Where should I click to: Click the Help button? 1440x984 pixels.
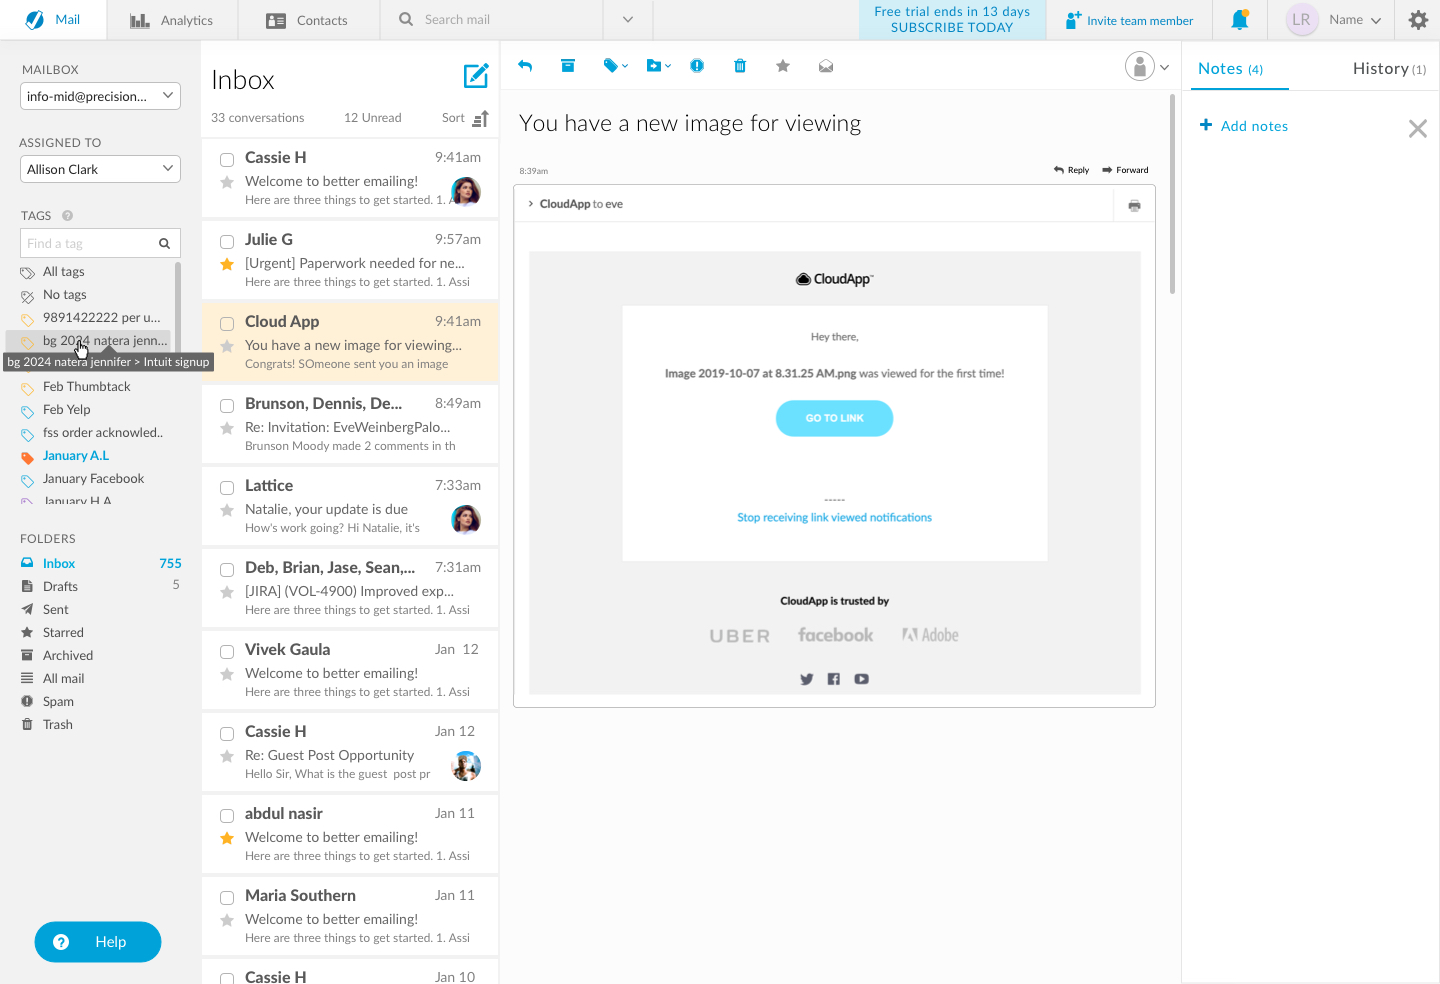click(x=98, y=942)
